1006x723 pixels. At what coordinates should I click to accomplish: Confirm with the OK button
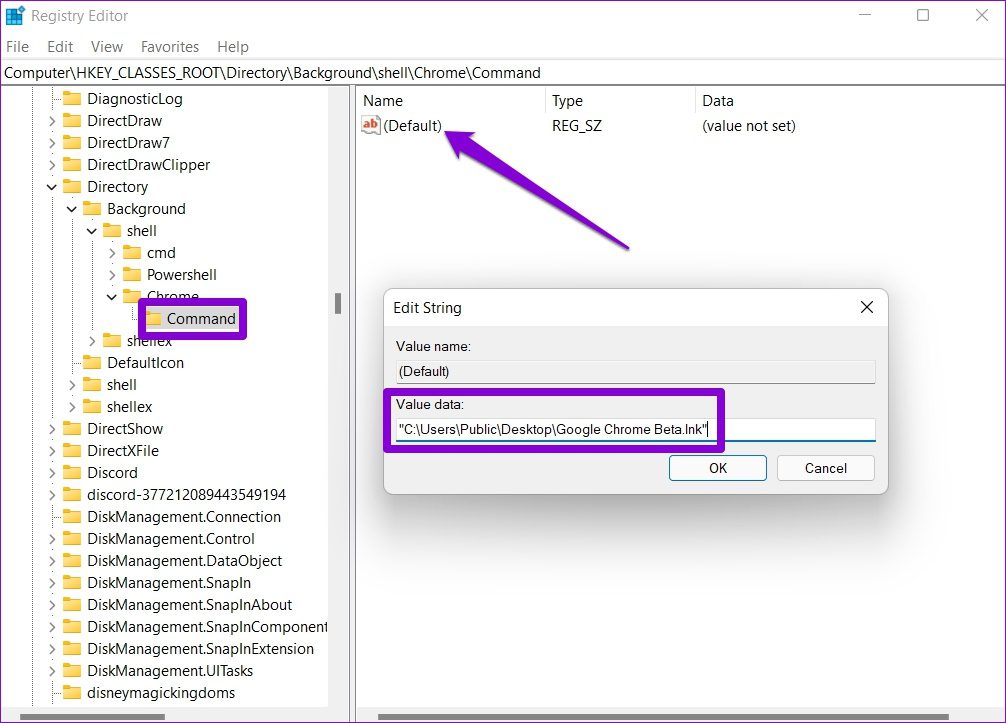point(718,468)
